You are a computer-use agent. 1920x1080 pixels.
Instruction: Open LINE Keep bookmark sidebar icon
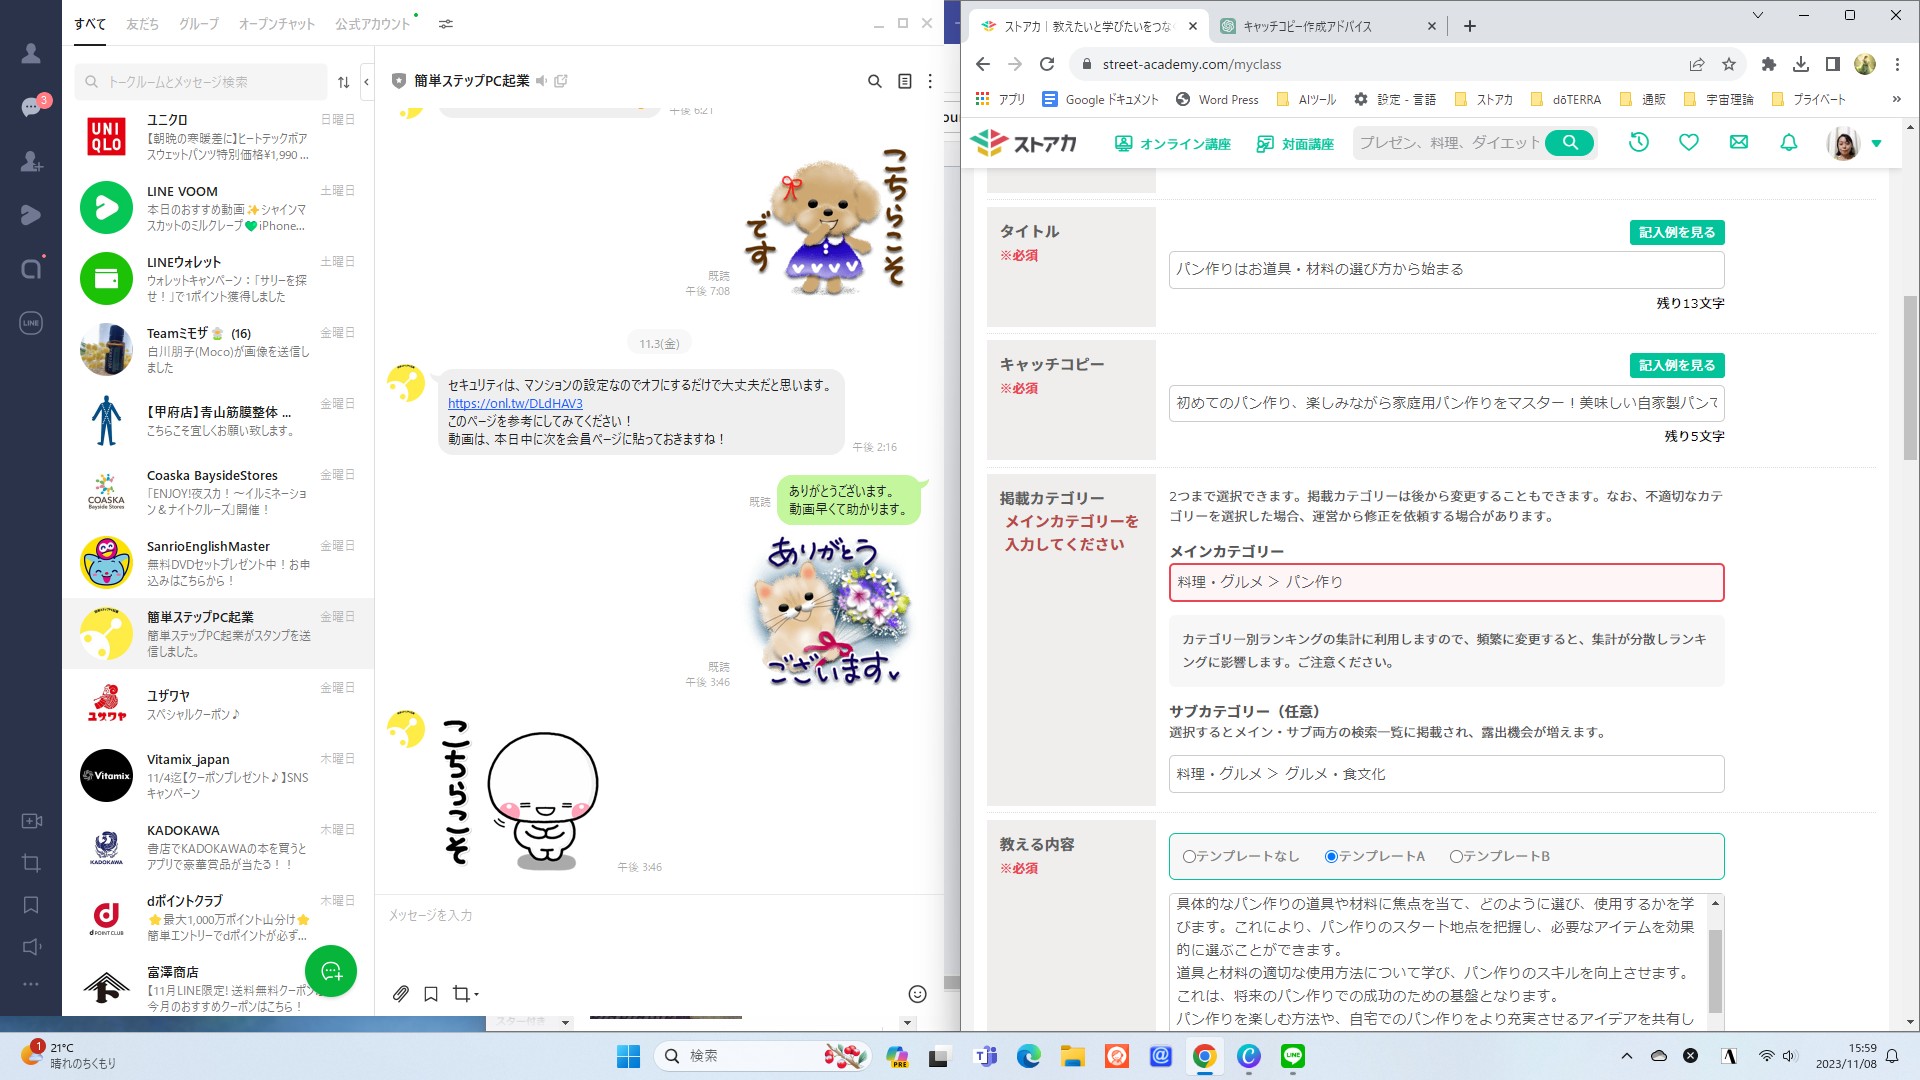[31, 905]
